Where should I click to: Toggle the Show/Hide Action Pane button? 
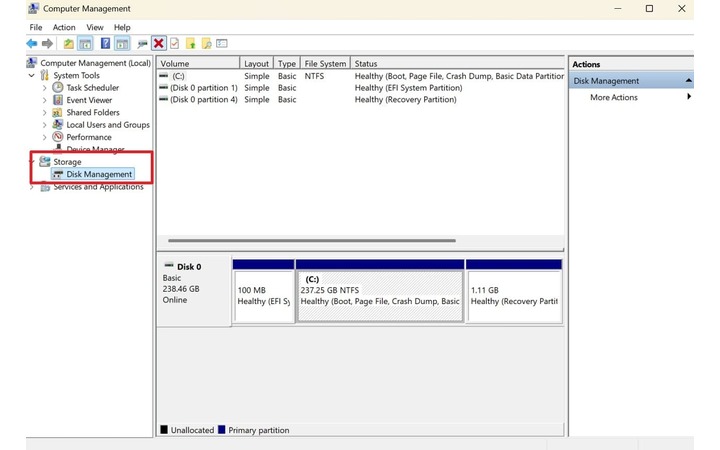[x=122, y=44]
